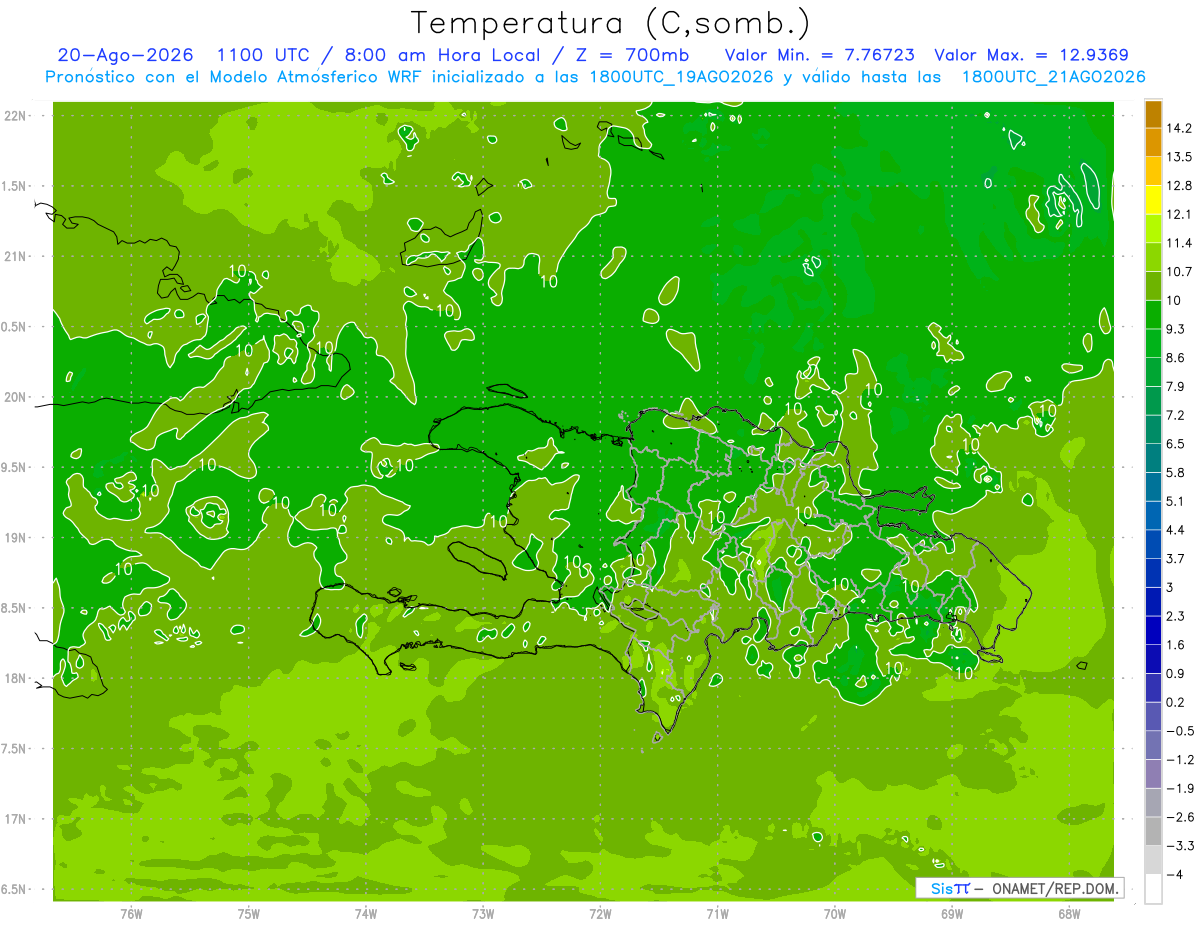Click the "12.1" value on the color scale
Screen dimensions: 1200x927
(x=1179, y=214)
